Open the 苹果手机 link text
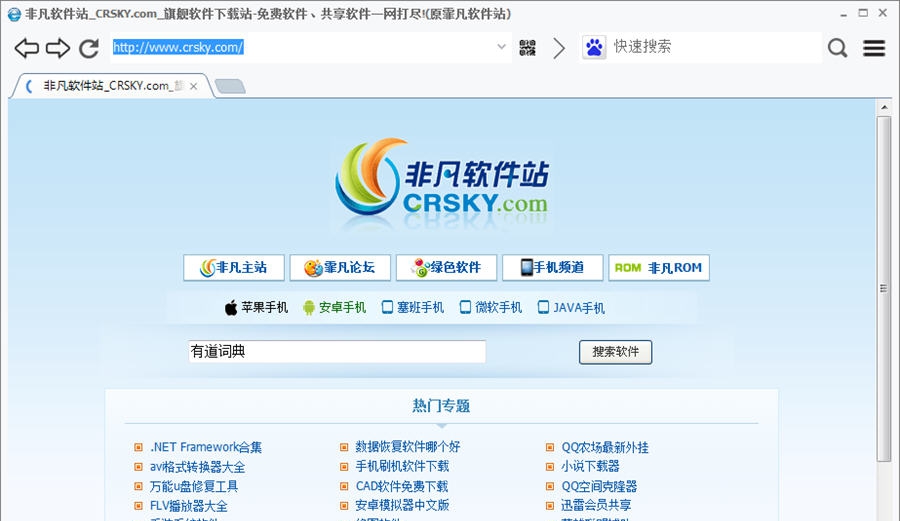Screen dimensions: 900x521 pos(265,308)
